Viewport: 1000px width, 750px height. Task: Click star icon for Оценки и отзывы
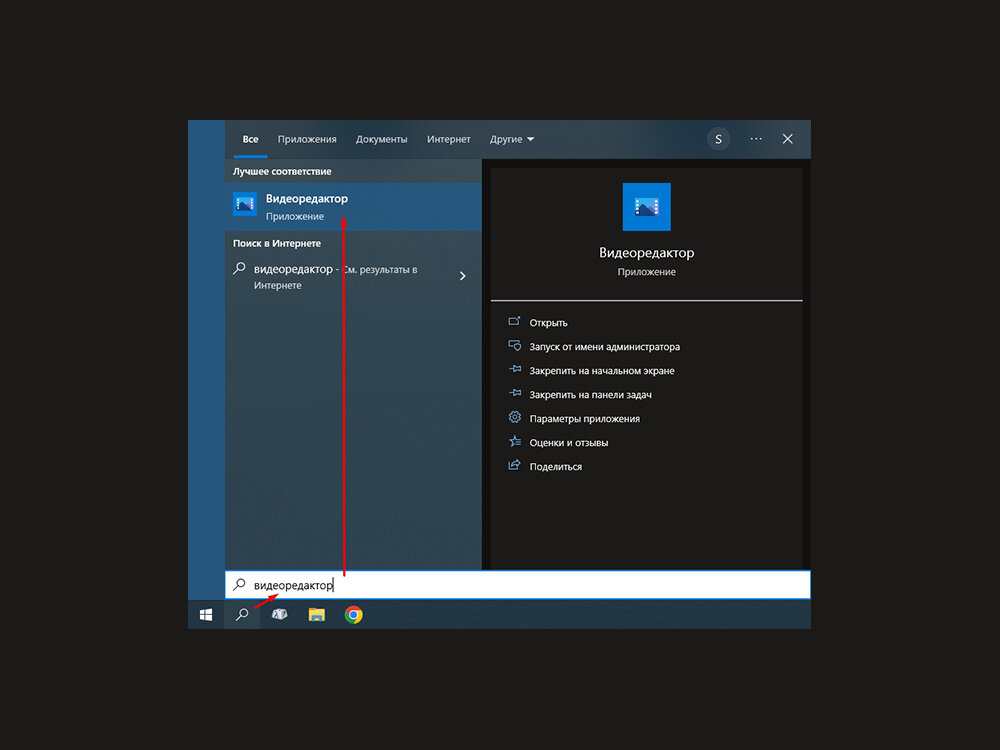[515, 441]
